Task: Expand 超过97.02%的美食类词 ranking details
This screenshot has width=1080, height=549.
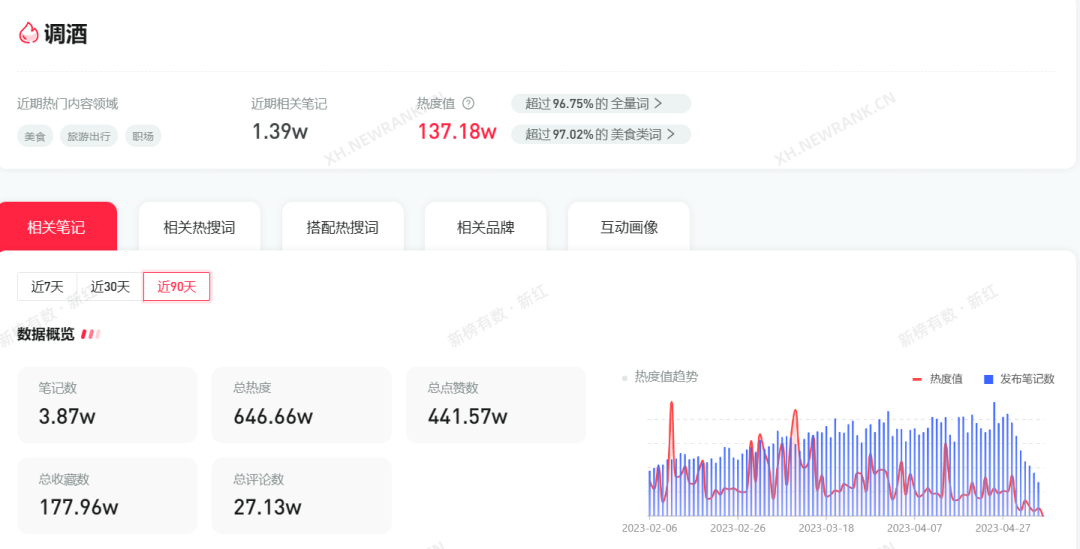Action: (600, 134)
